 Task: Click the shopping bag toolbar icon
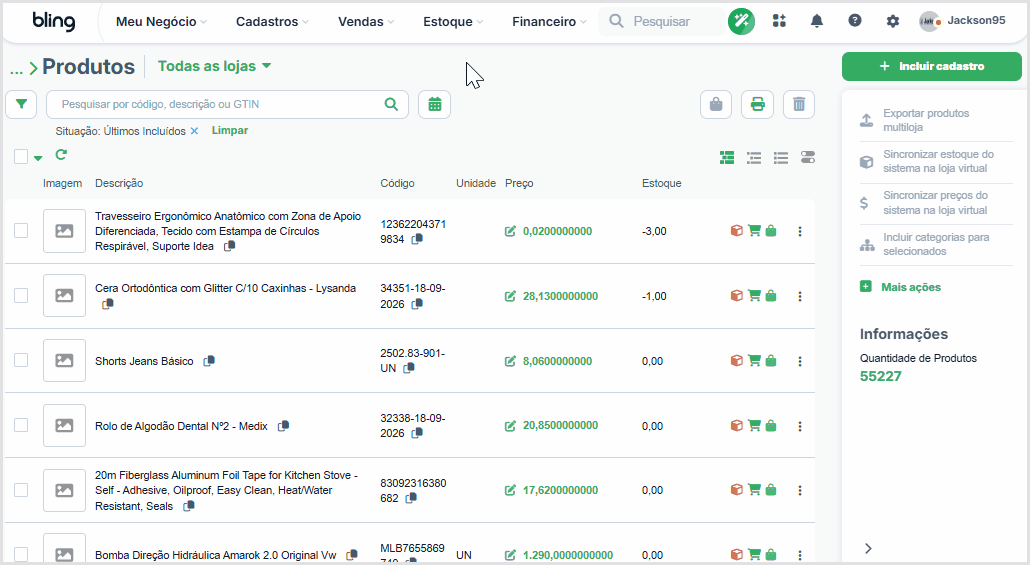click(716, 104)
